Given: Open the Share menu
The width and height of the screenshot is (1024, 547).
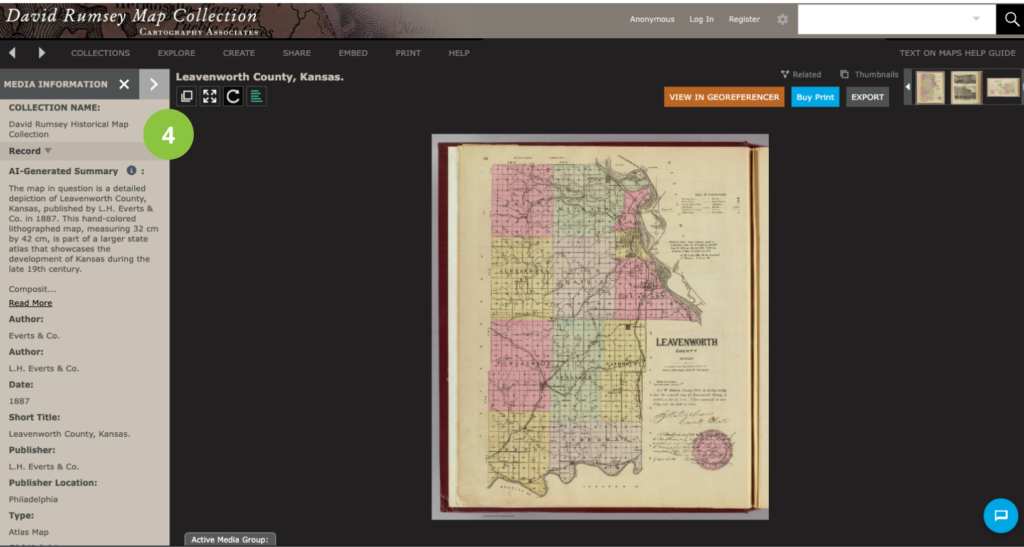Looking at the screenshot, I should (x=296, y=53).
